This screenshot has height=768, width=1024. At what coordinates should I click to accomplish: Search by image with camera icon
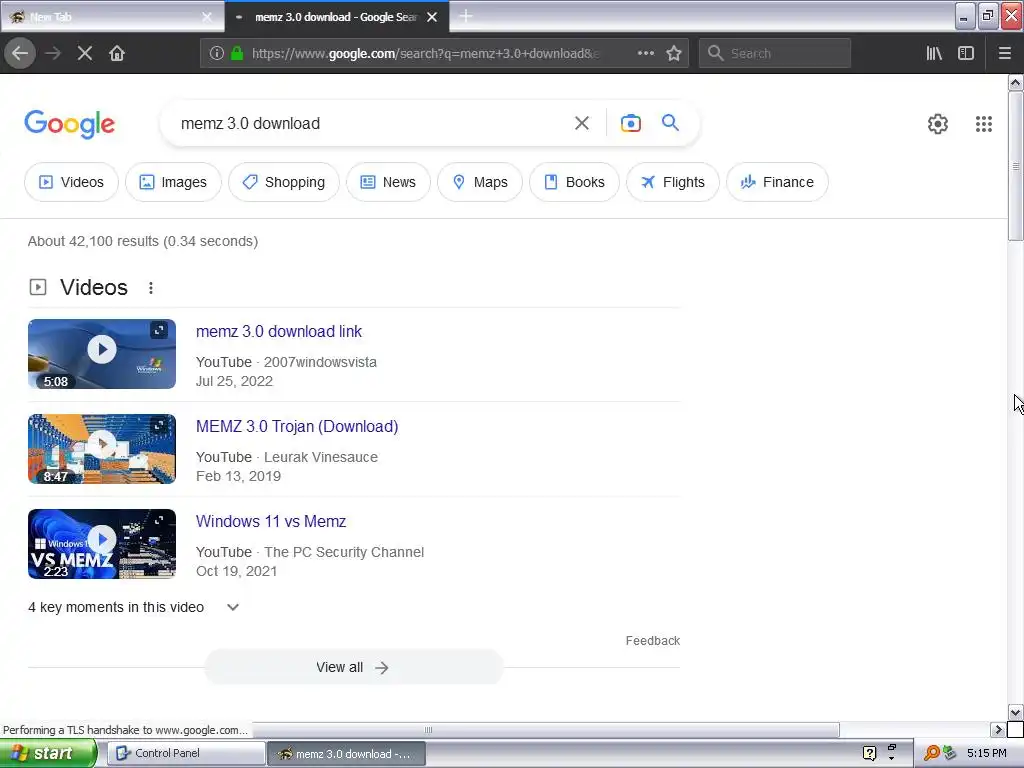(630, 123)
